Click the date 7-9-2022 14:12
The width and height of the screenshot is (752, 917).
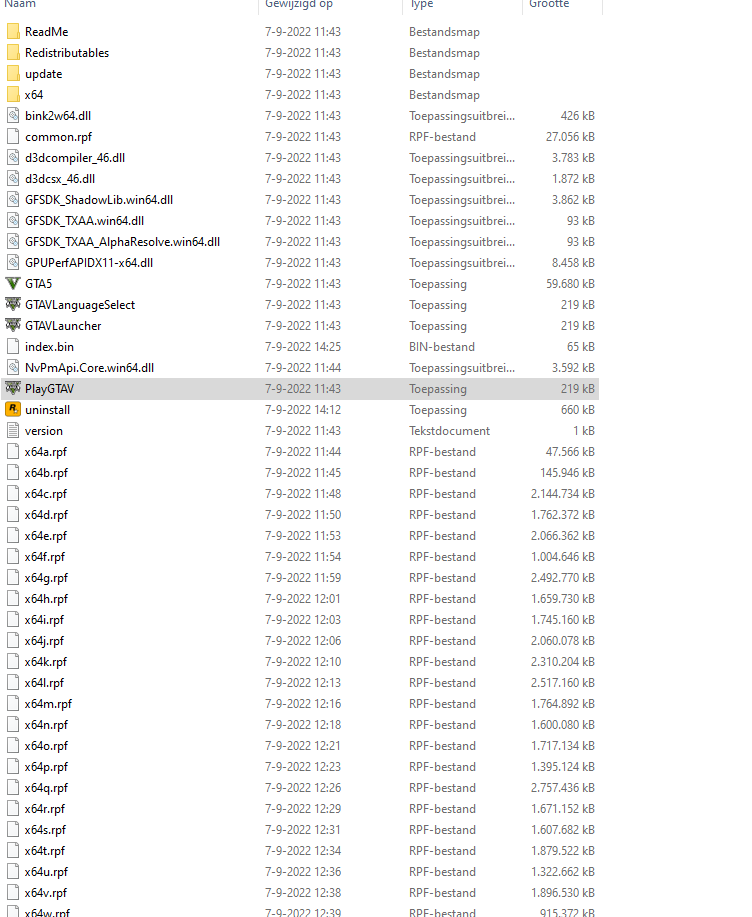click(x=303, y=411)
